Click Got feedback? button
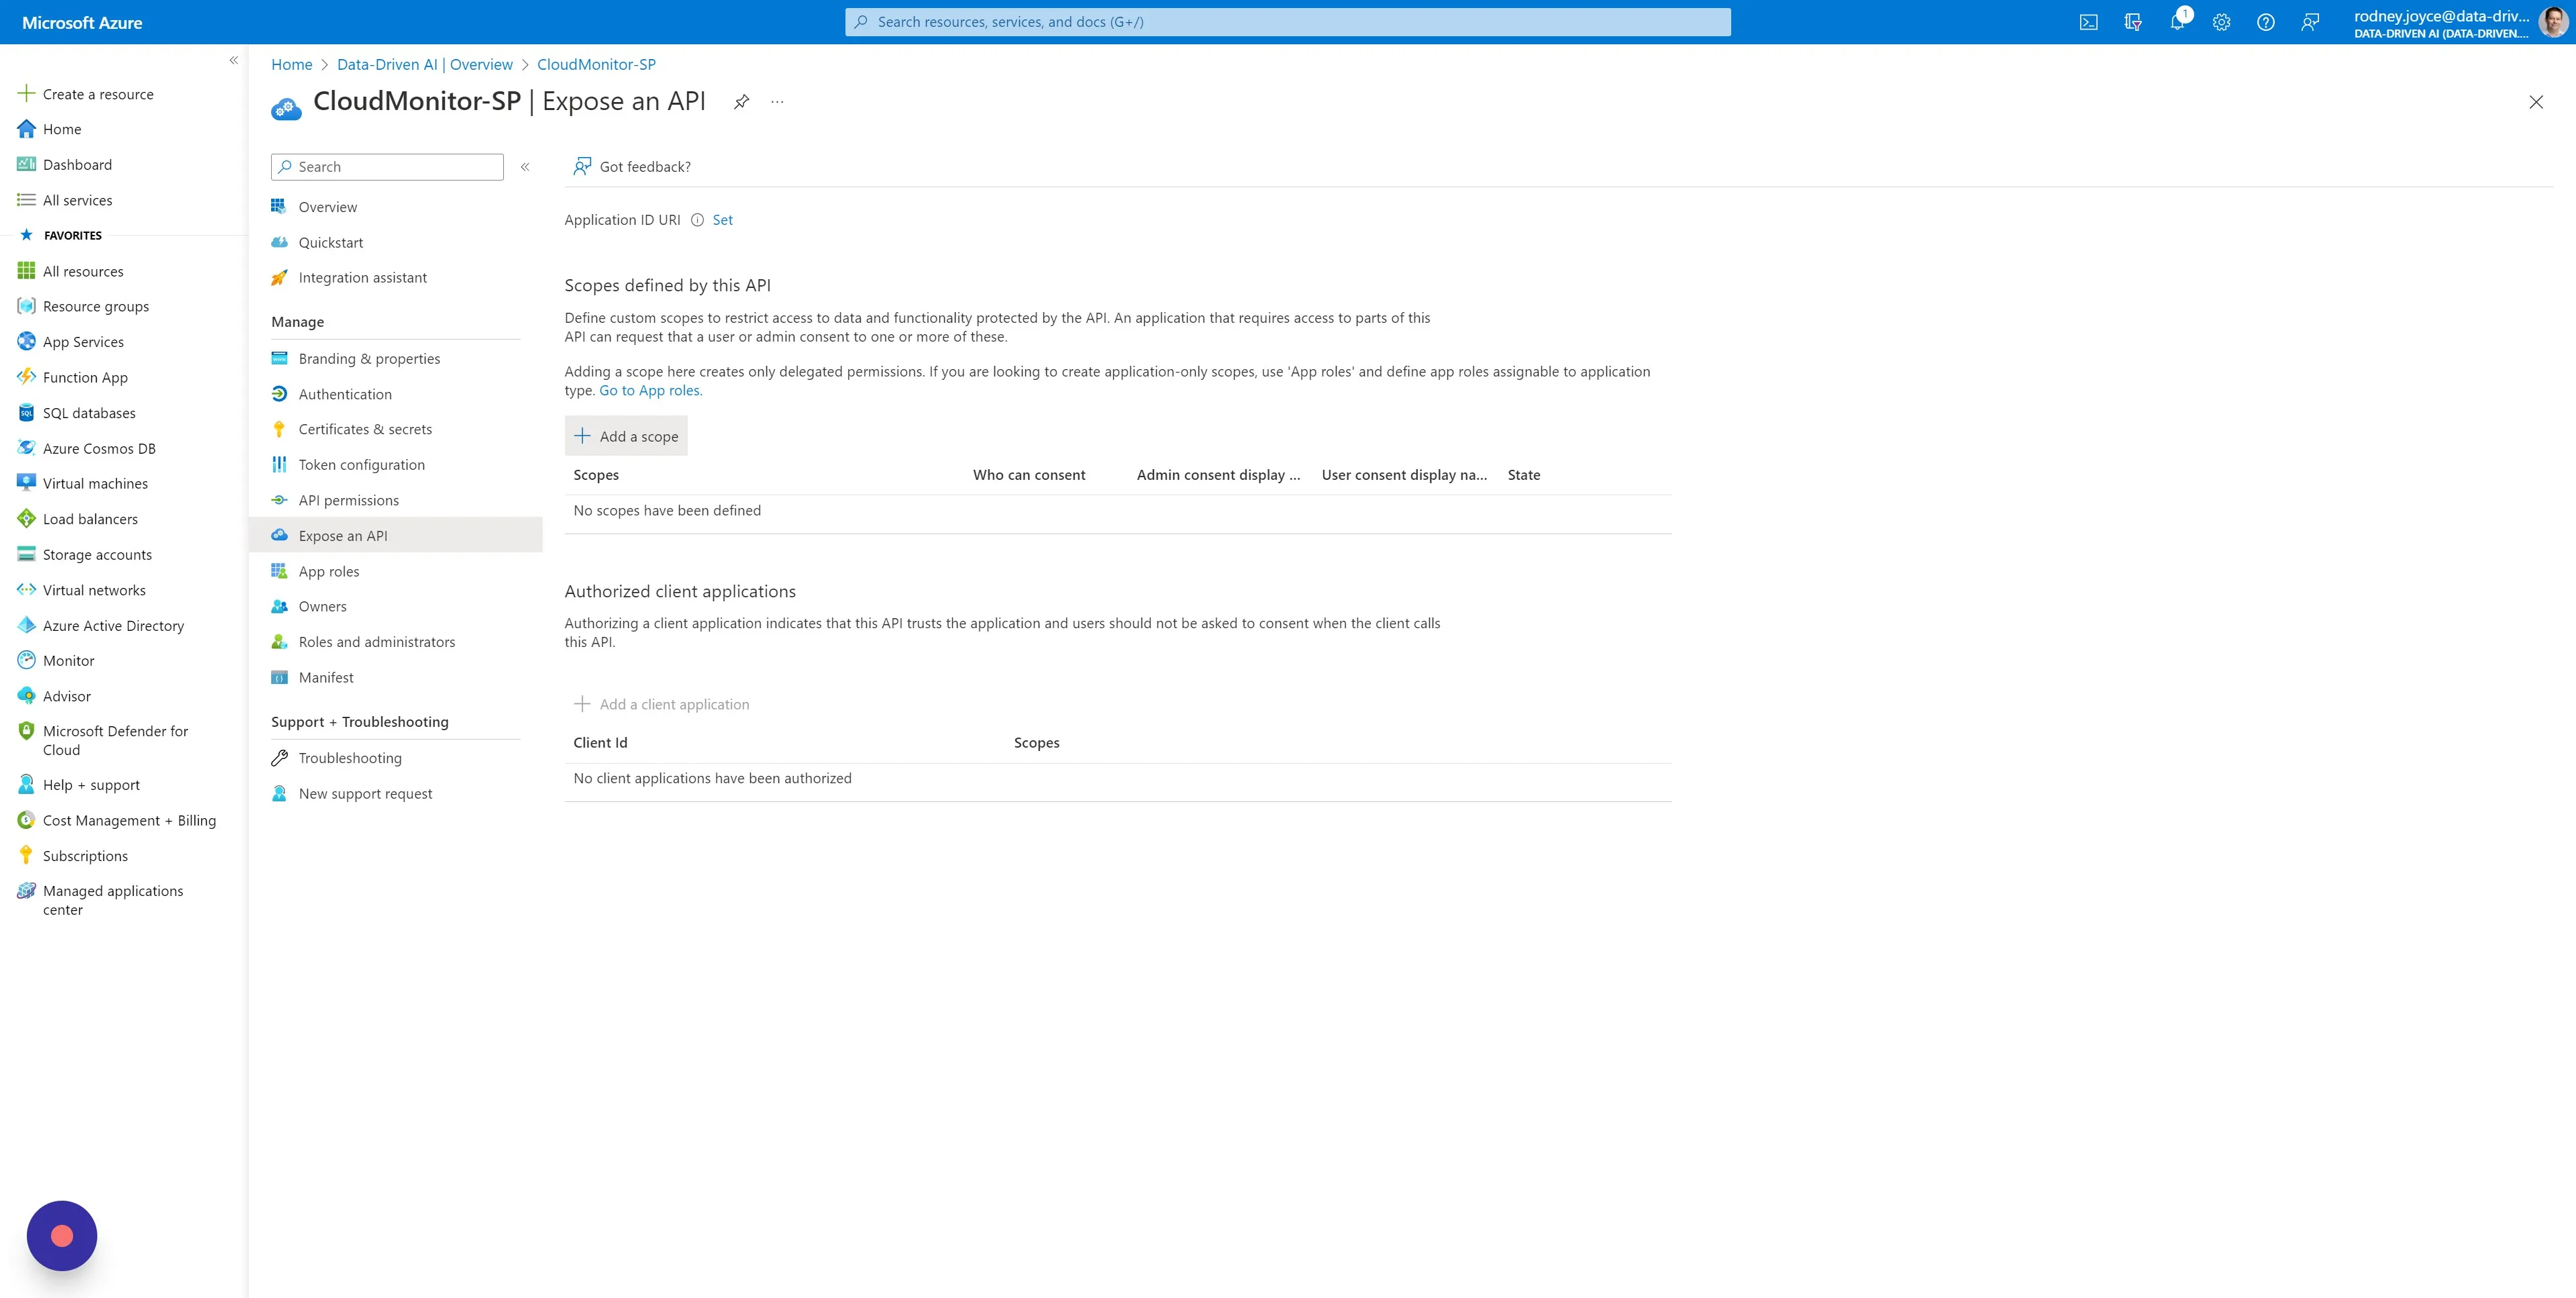The width and height of the screenshot is (2576, 1298). [632, 167]
